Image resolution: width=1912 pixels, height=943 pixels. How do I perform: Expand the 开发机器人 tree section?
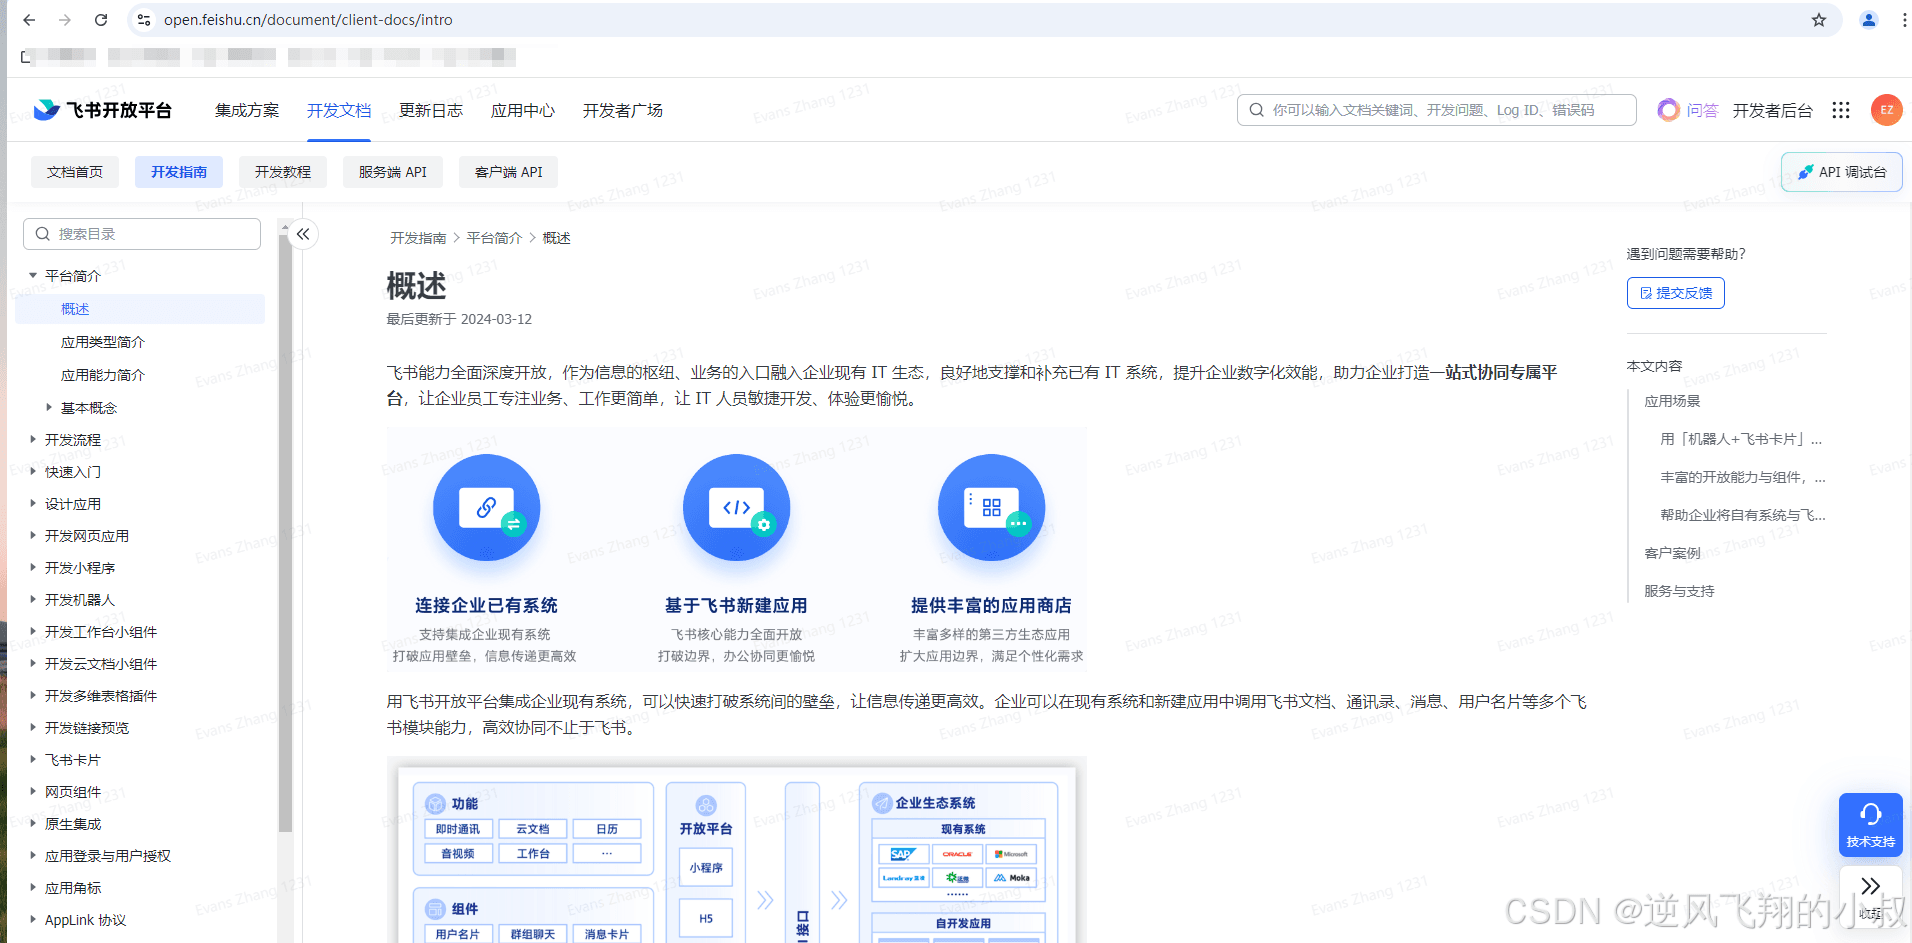(33, 600)
